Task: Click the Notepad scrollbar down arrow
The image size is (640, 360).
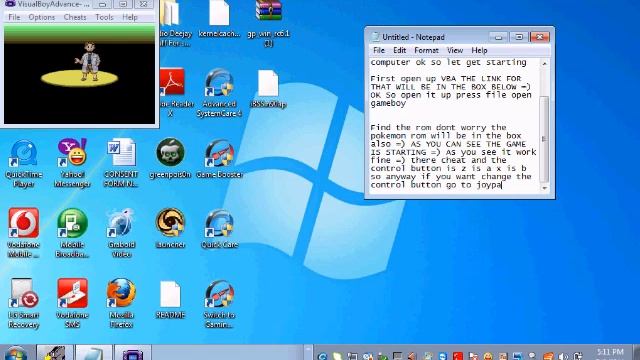Action: click(544, 188)
